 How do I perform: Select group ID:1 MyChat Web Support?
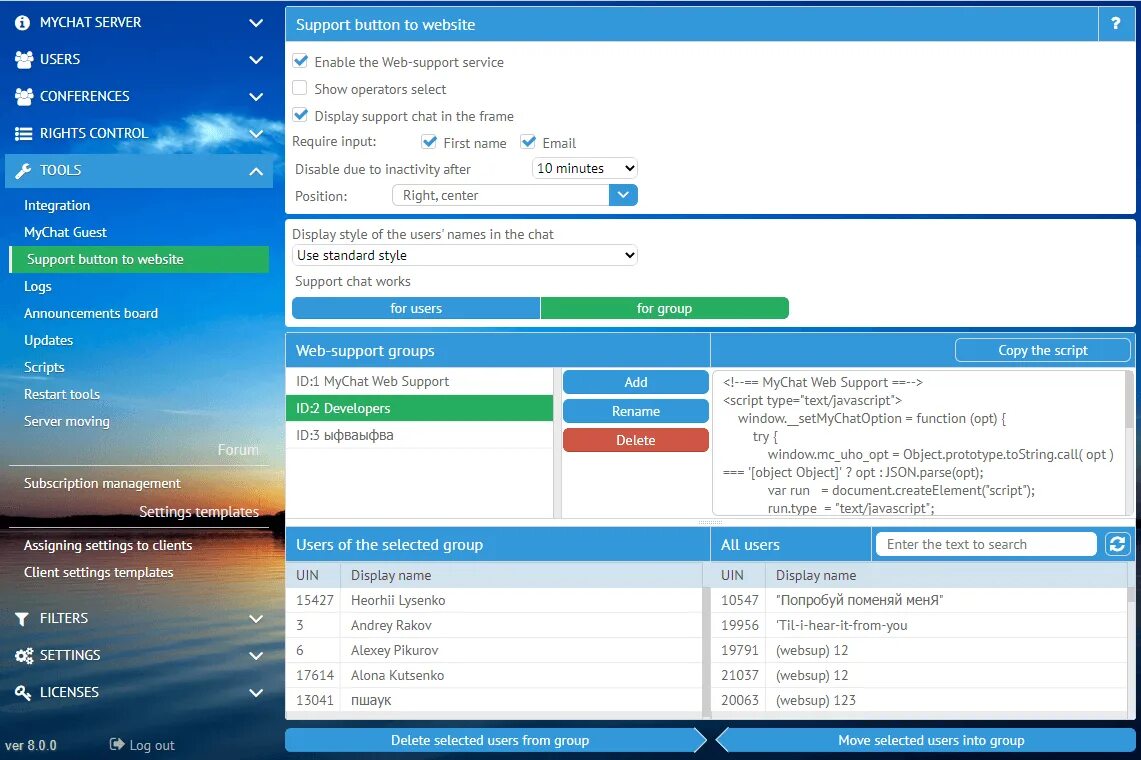[x=420, y=381]
